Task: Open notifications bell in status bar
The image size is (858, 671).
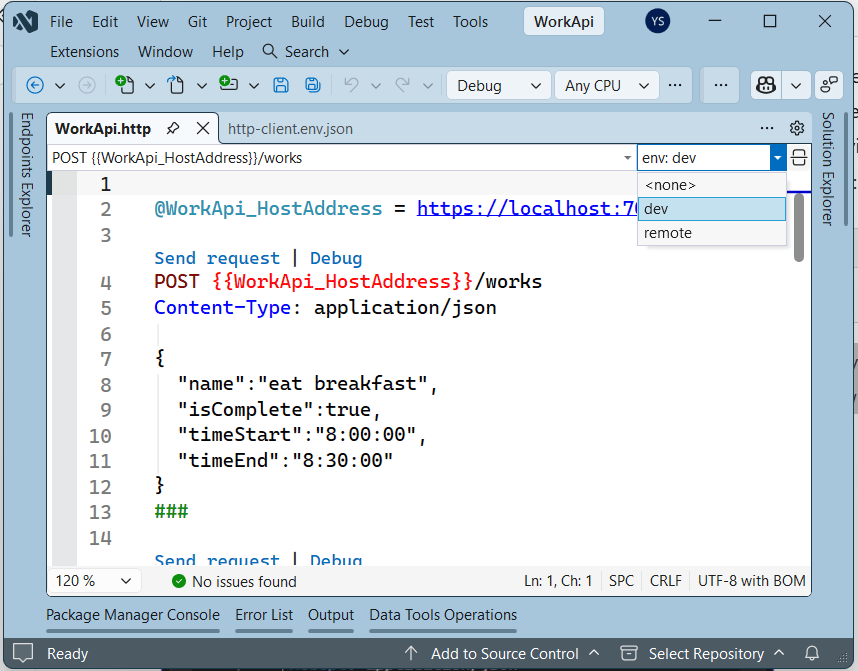Action: pyautogui.click(x=812, y=653)
